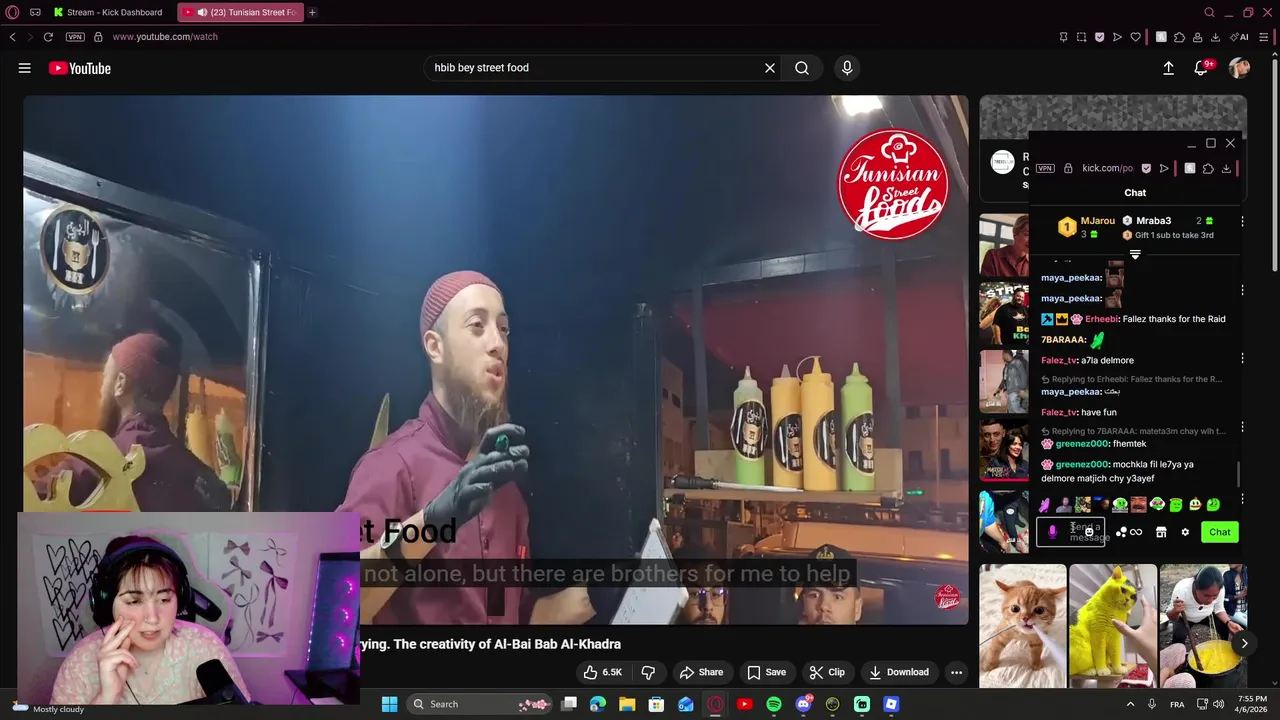Open Opera AI assistant button
The width and height of the screenshot is (1280, 720).
[1240, 37]
